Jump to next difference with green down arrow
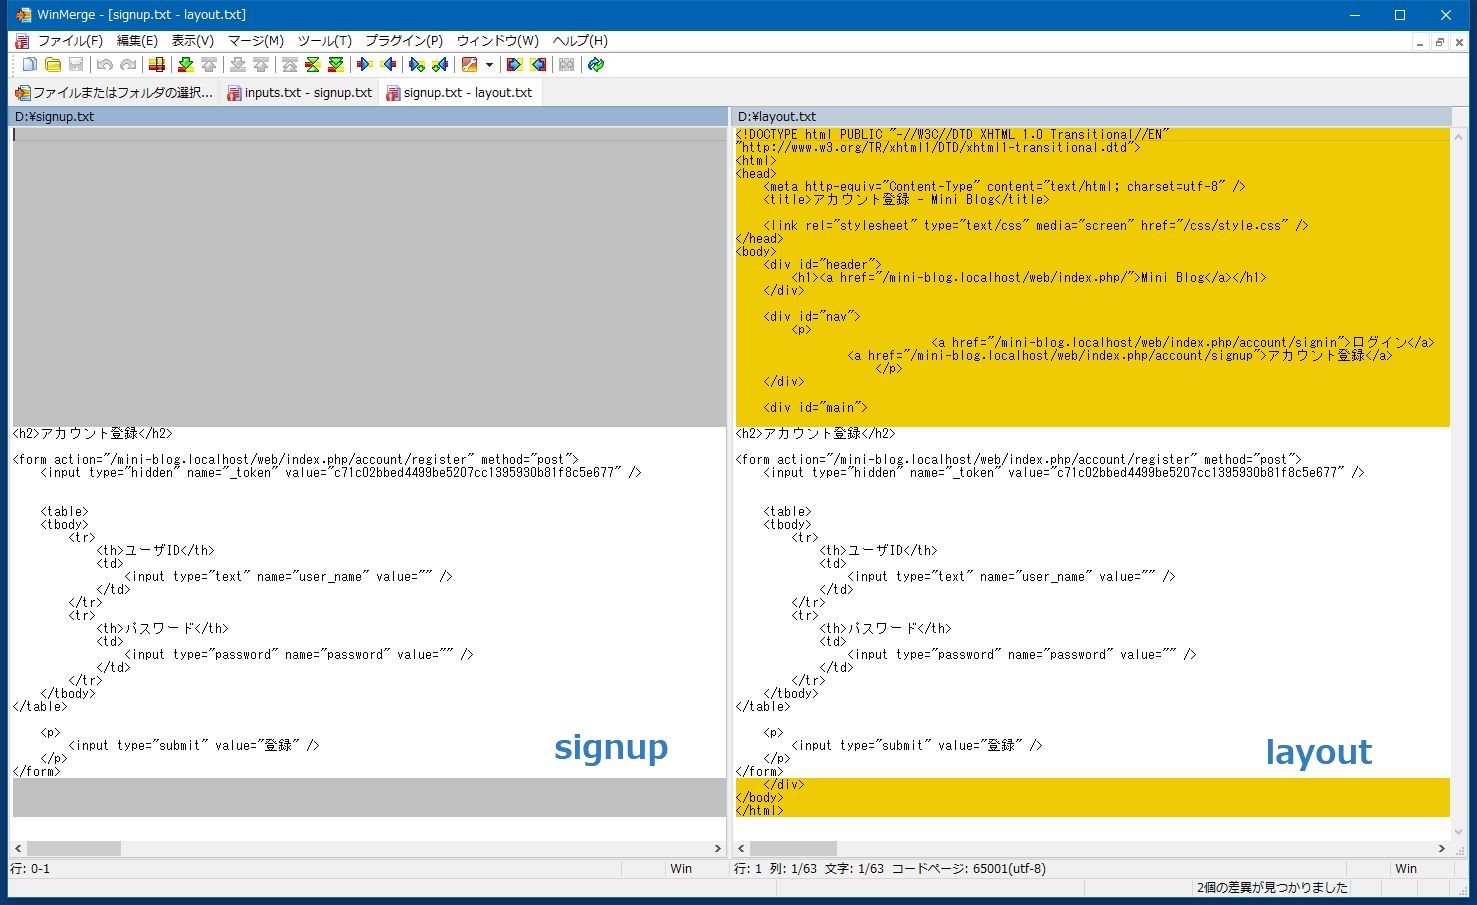 pos(185,65)
